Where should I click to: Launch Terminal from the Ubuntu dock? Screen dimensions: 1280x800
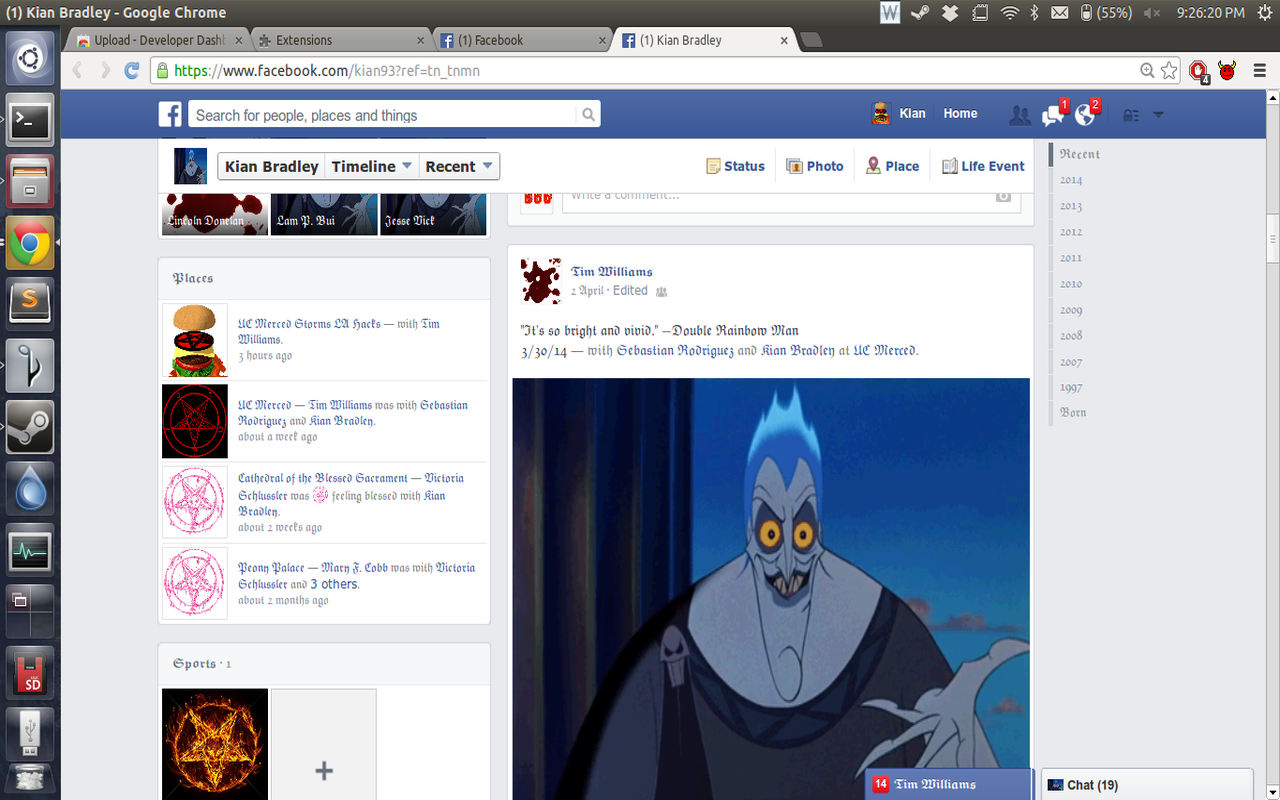30,121
